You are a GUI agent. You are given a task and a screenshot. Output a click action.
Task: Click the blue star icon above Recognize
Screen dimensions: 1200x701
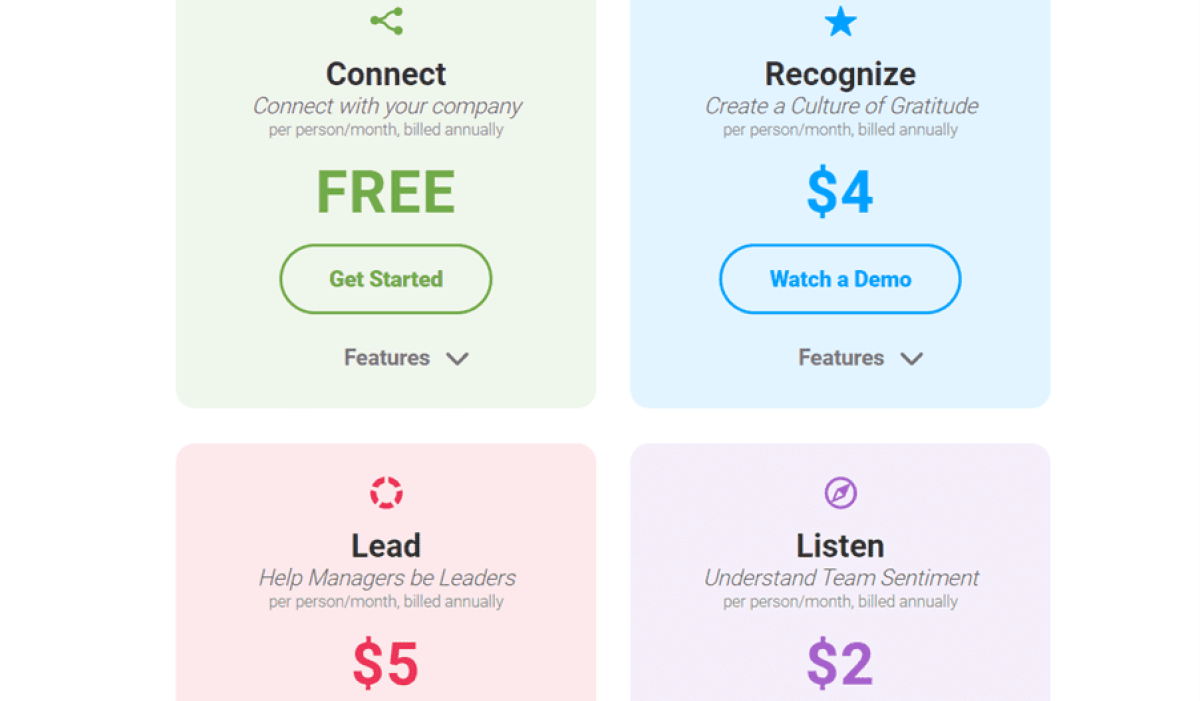click(x=840, y=20)
